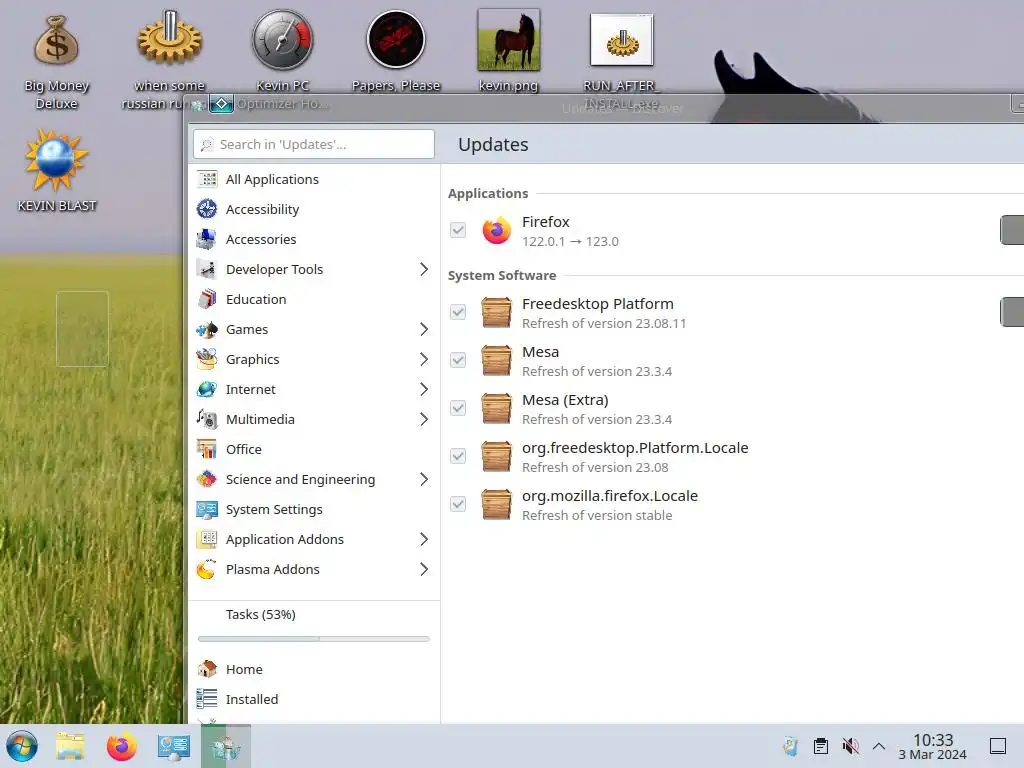Go to the Office category
Image resolution: width=1024 pixels, height=768 pixels.
coord(314,449)
